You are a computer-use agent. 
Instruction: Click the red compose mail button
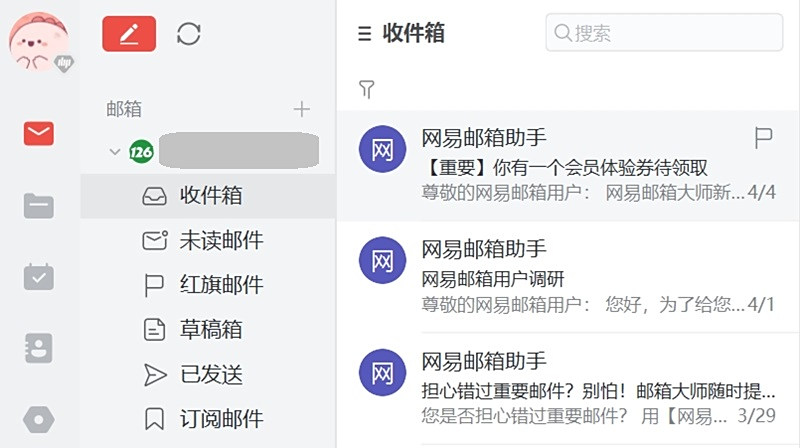[x=129, y=34]
